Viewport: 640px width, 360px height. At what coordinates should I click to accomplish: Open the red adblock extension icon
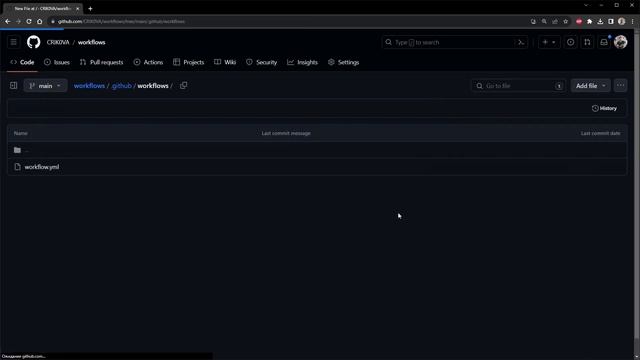coord(579,21)
